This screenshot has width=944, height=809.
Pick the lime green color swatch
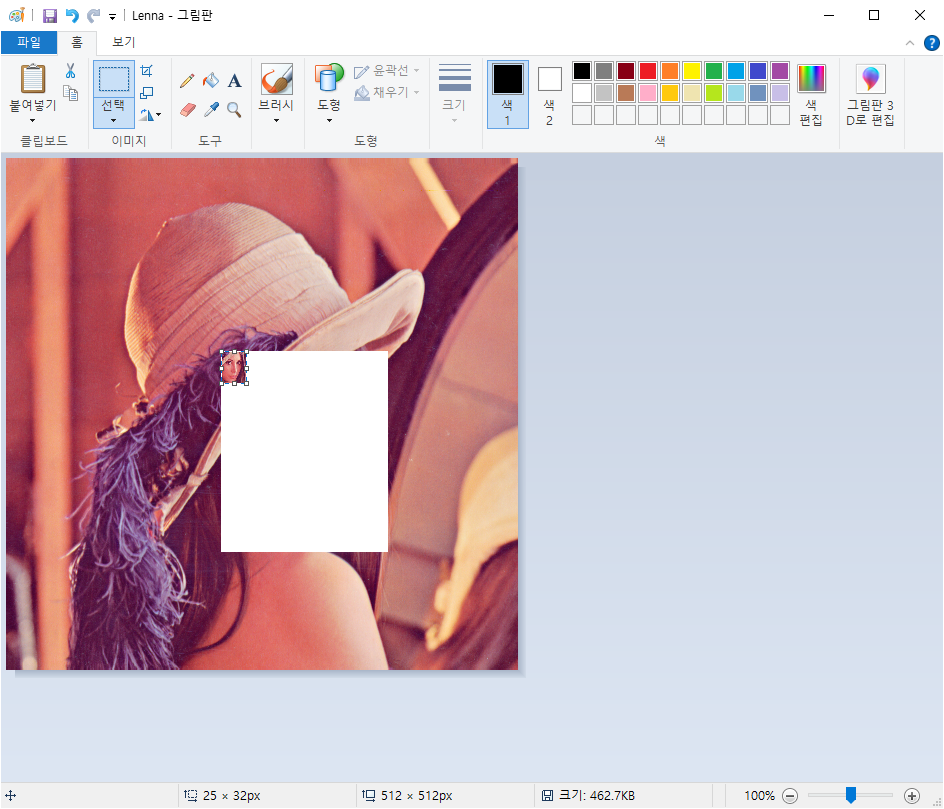click(713, 93)
